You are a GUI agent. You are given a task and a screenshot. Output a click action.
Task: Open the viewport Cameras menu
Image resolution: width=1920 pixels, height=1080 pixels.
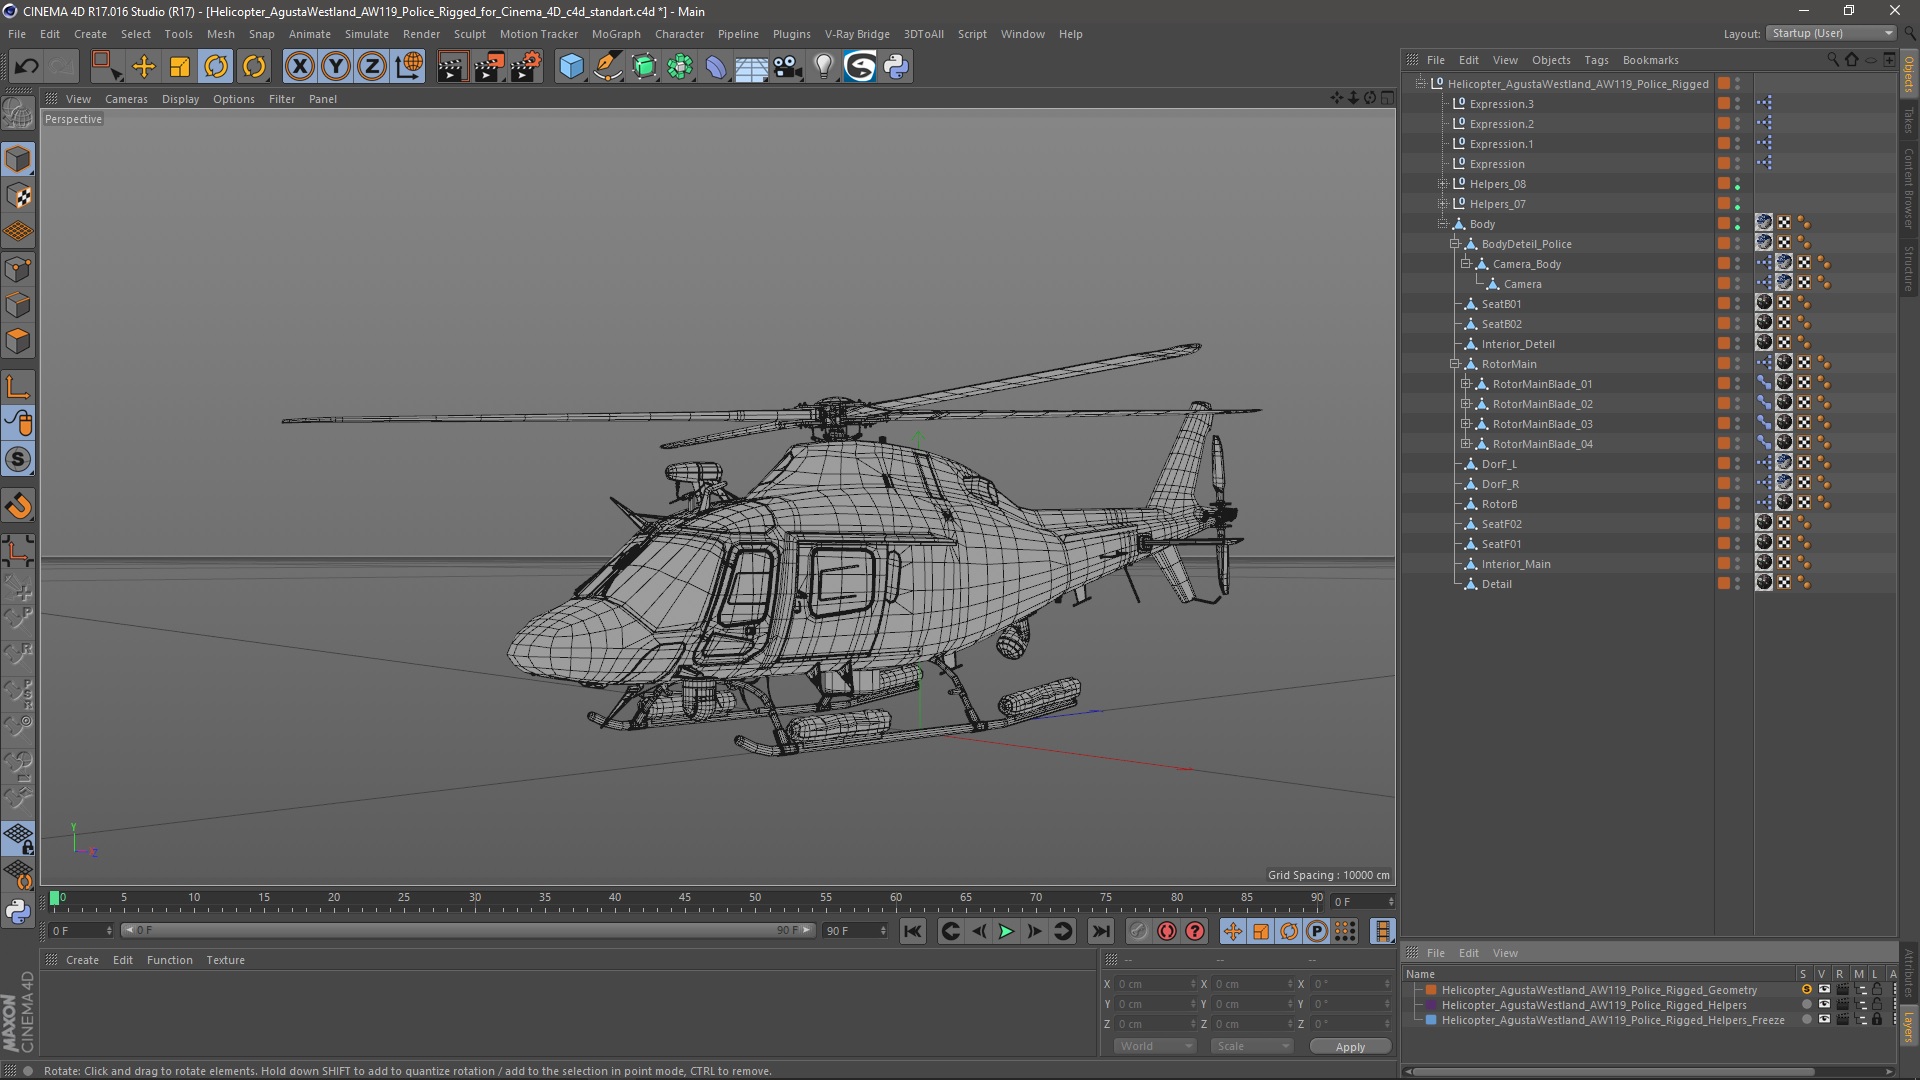[x=126, y=99]
